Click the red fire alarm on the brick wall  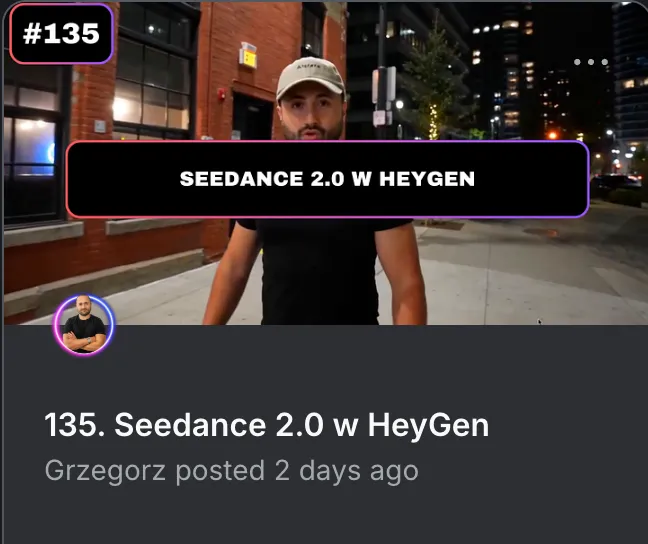(x=222, y=95)
